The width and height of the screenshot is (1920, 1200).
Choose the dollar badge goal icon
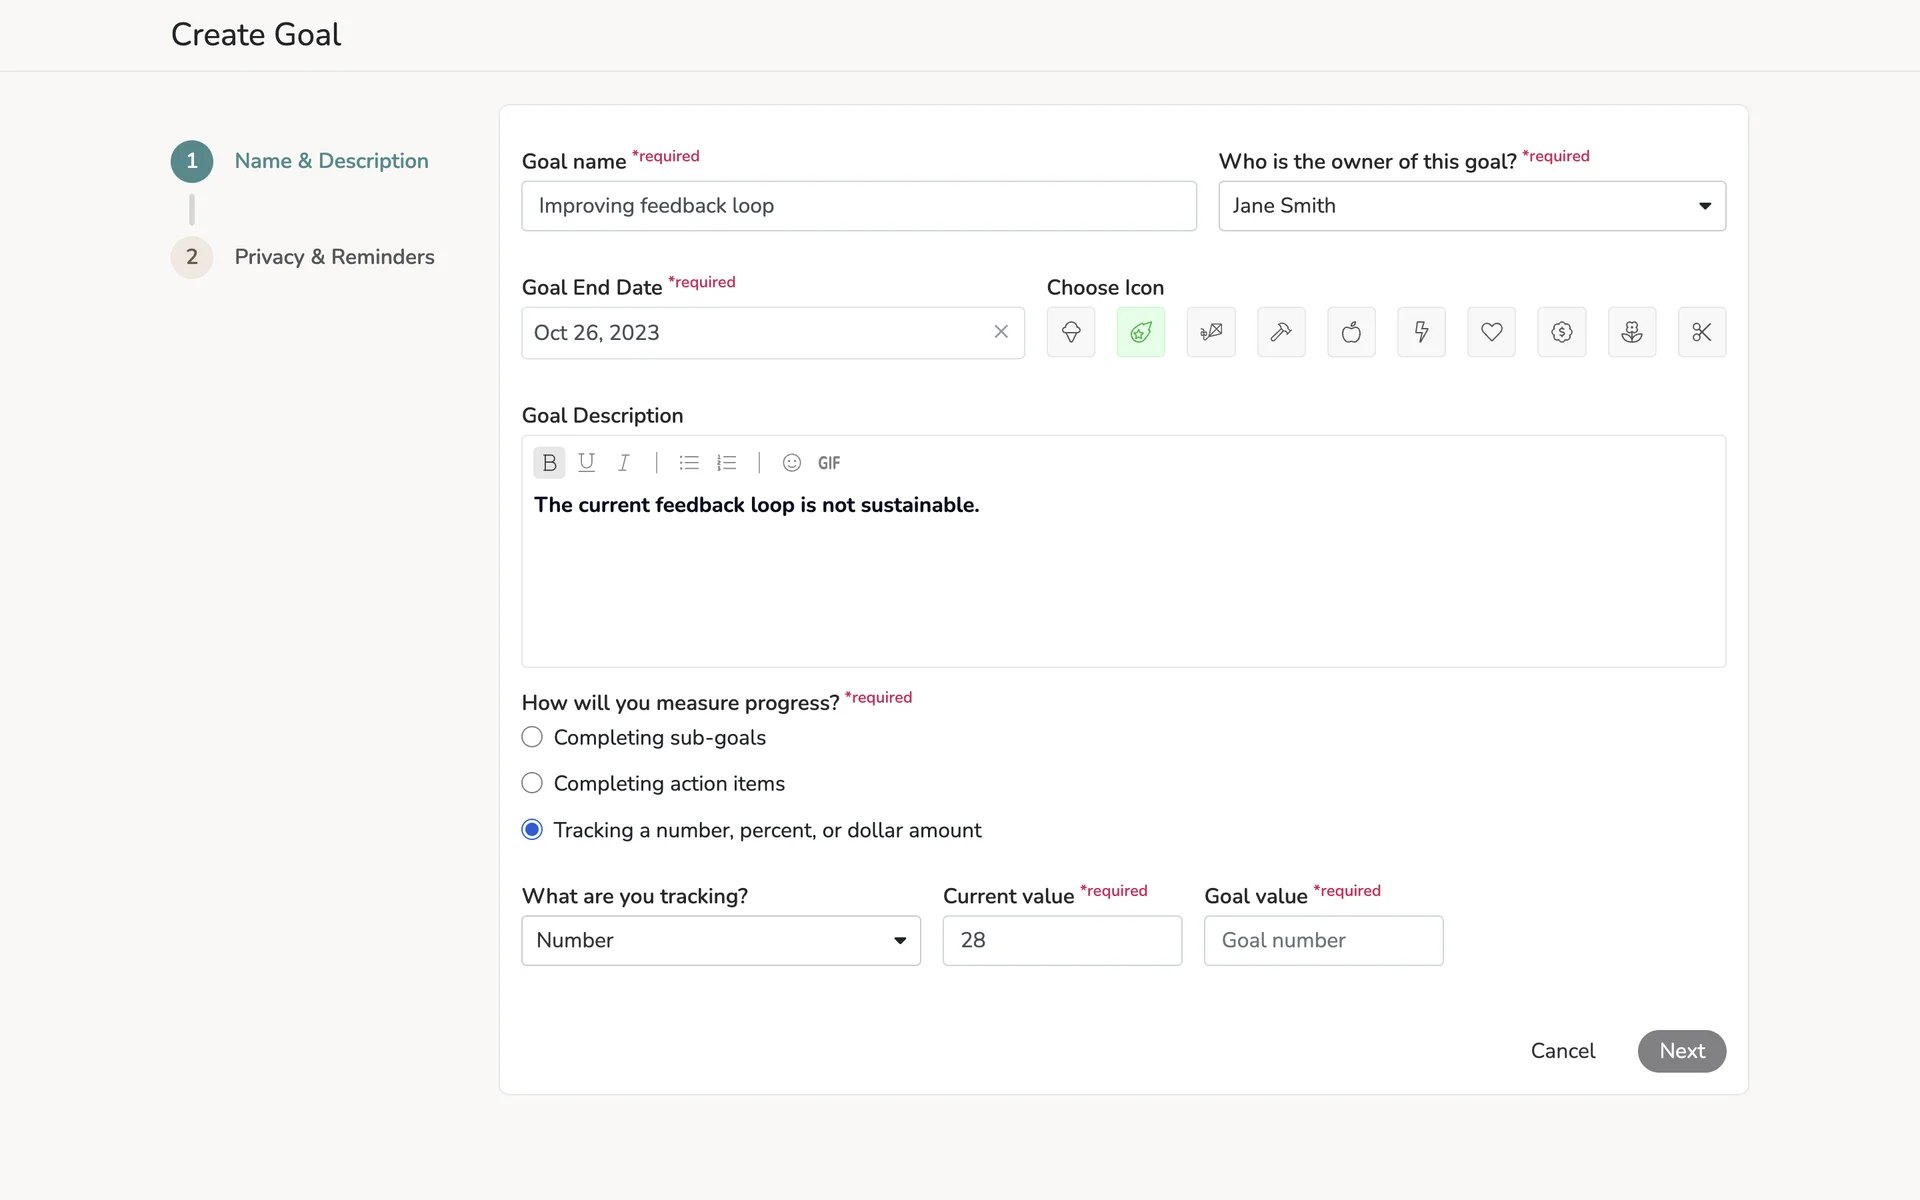(x=1561, y=332)
